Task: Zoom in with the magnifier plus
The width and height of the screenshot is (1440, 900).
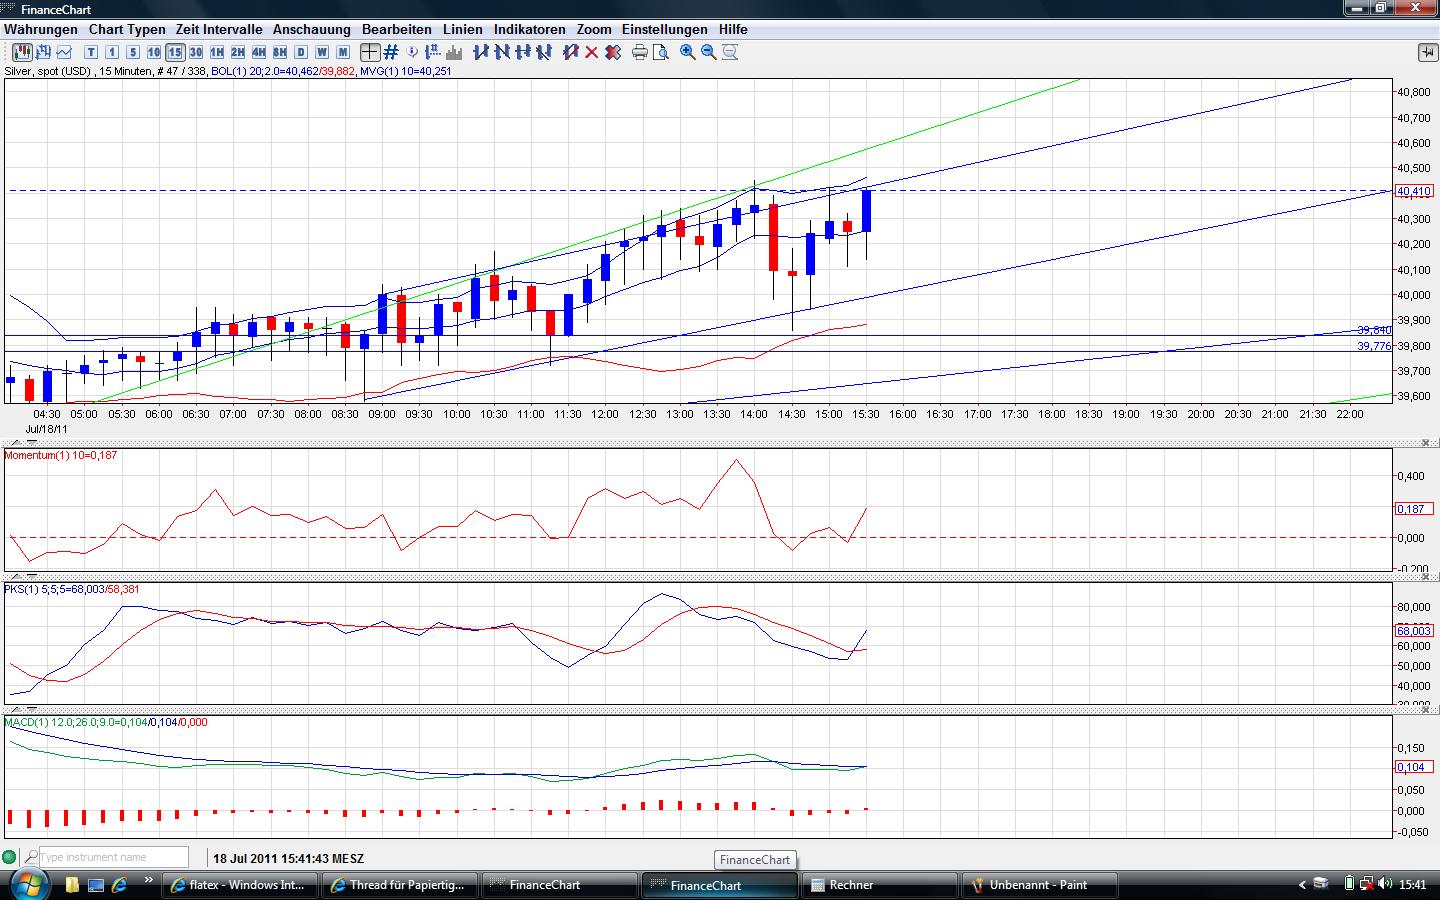Action: (x=688, y=52)
